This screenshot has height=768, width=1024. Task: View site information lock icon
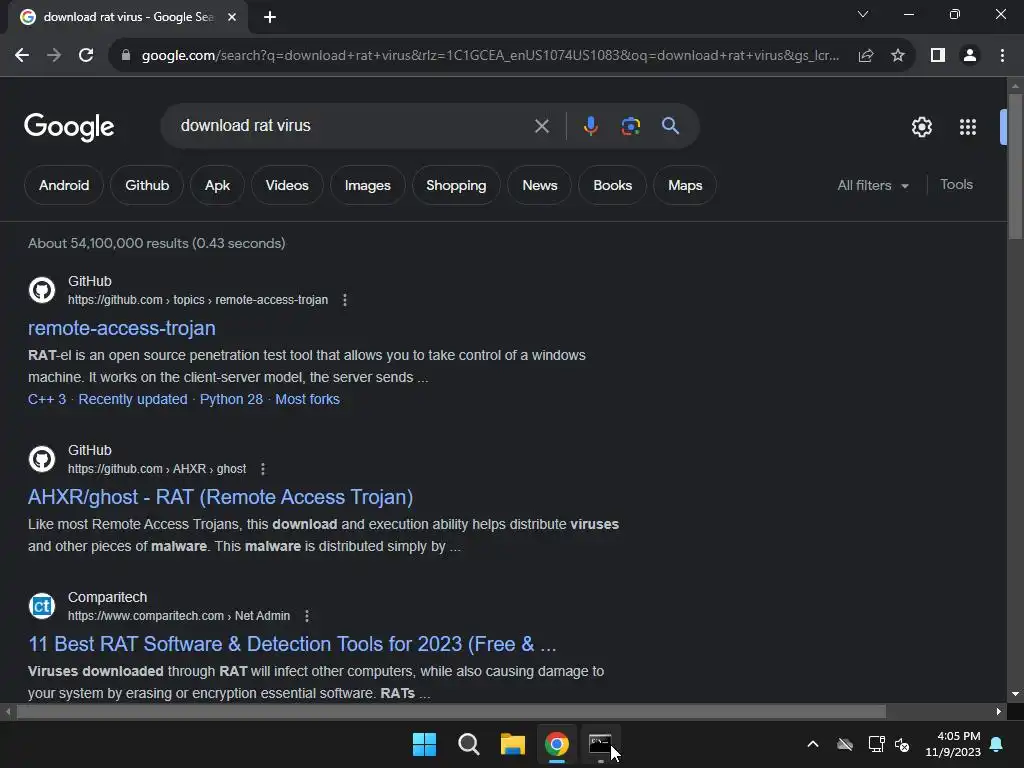126,56
